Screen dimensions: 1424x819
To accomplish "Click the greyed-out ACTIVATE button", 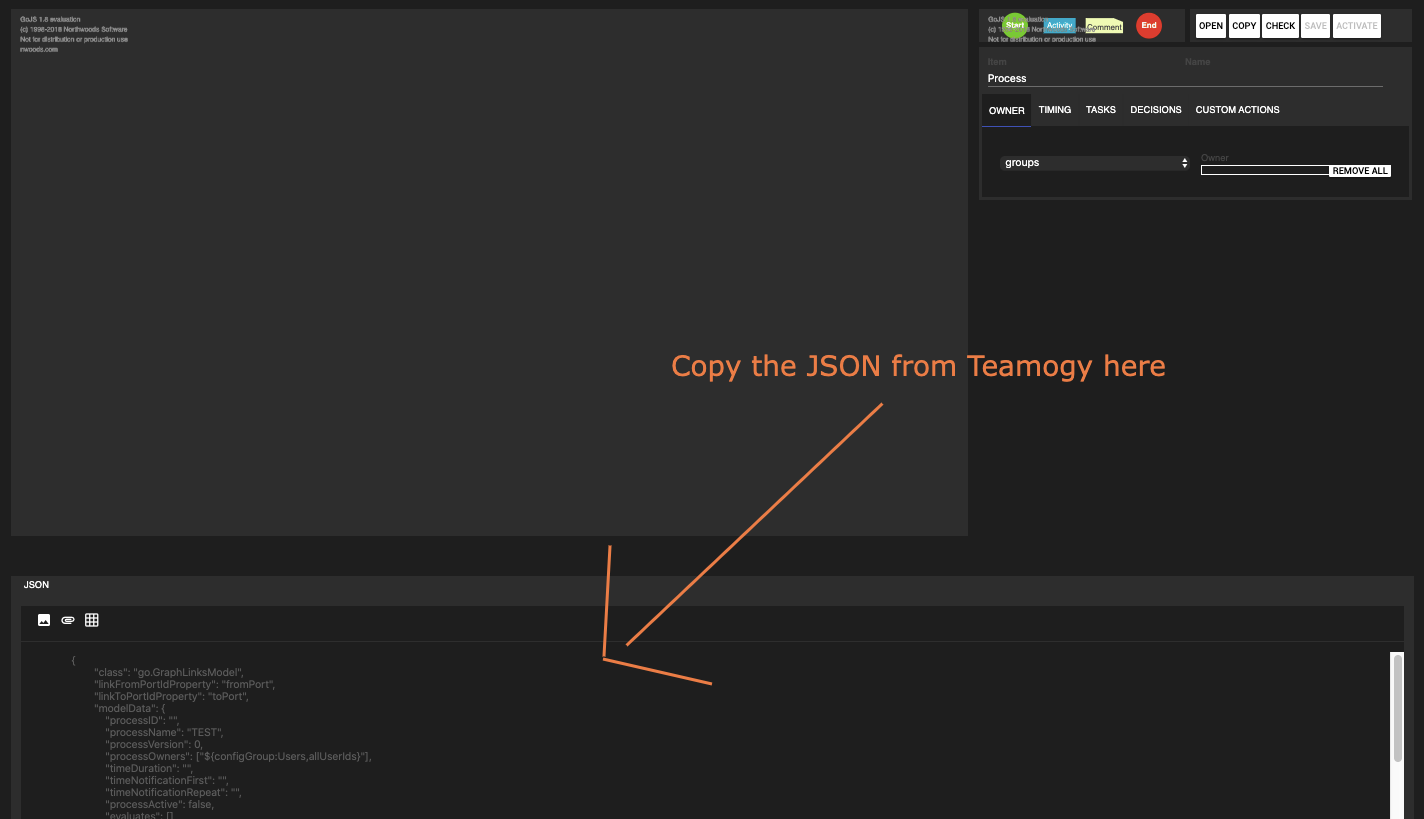I will 1357,26.
